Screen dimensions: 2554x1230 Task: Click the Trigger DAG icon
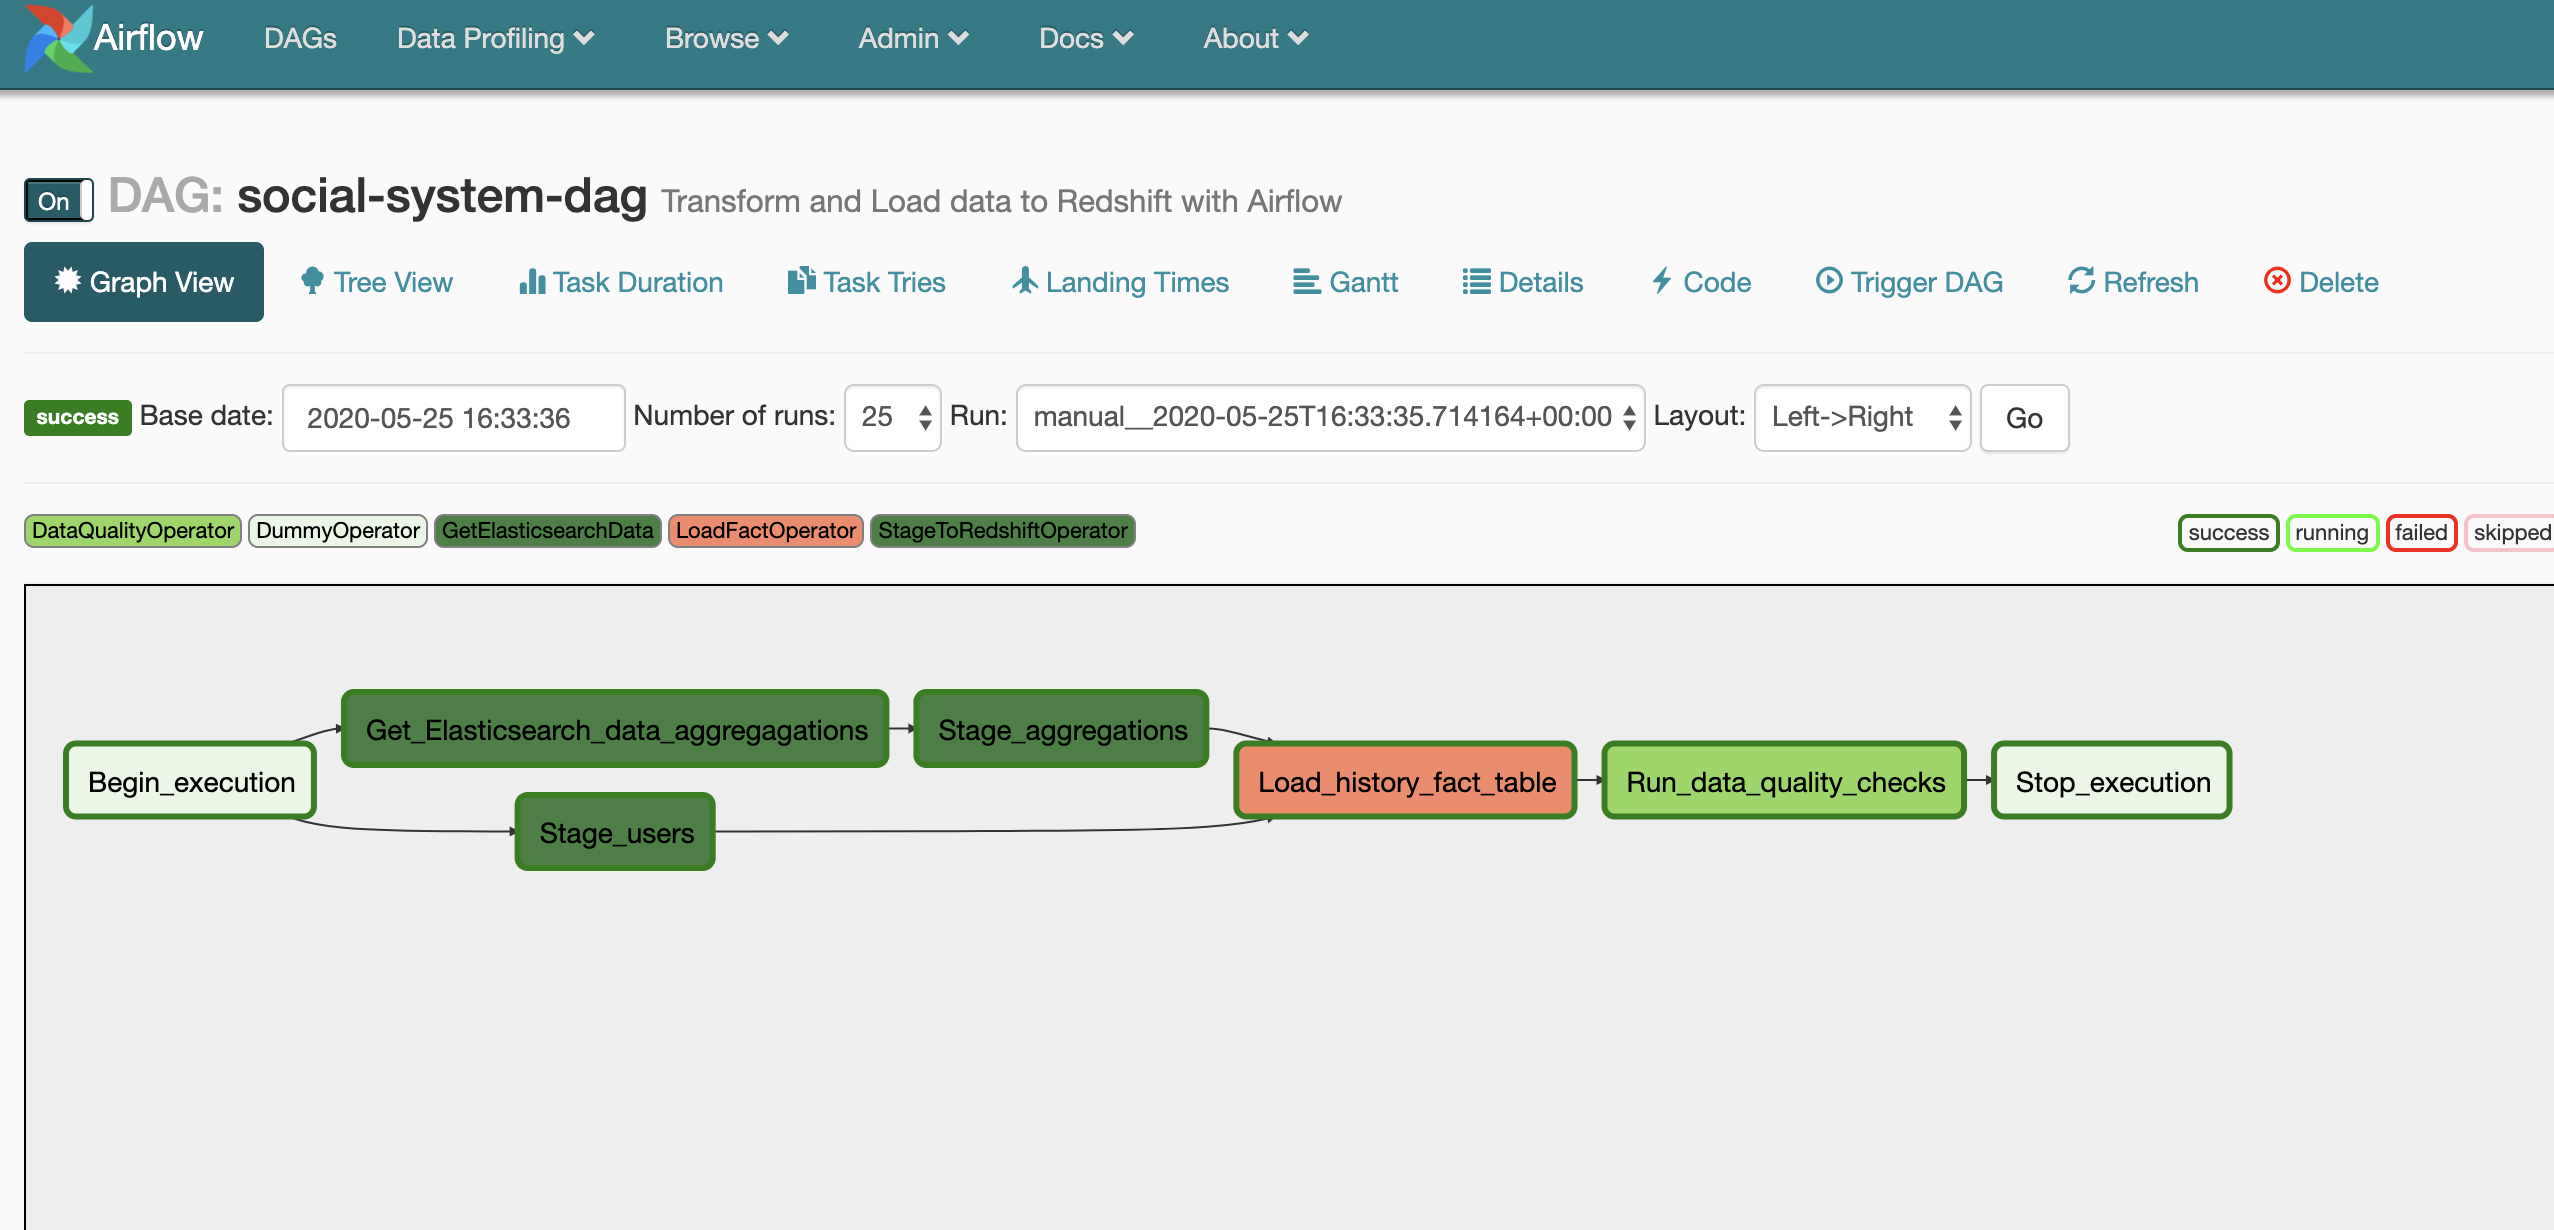coord(1824,280)
